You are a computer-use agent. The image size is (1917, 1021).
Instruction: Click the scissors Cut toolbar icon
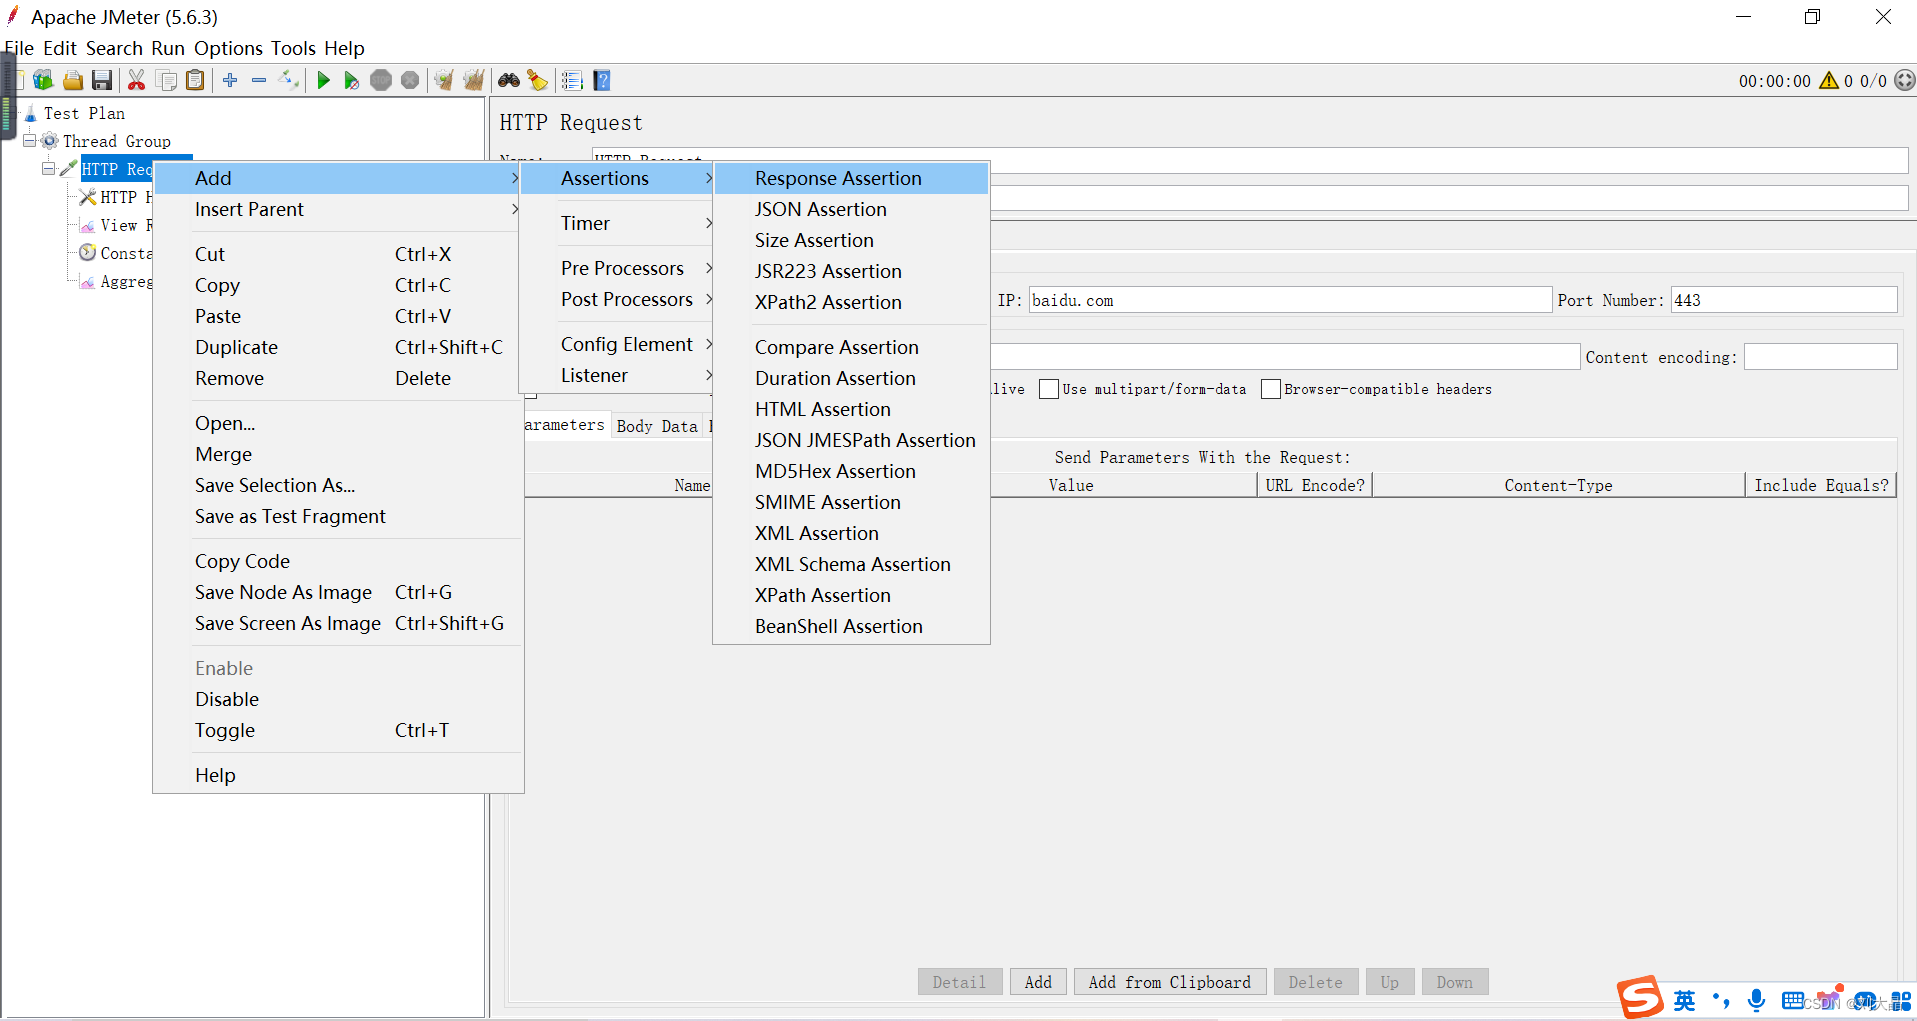[137, 81]
